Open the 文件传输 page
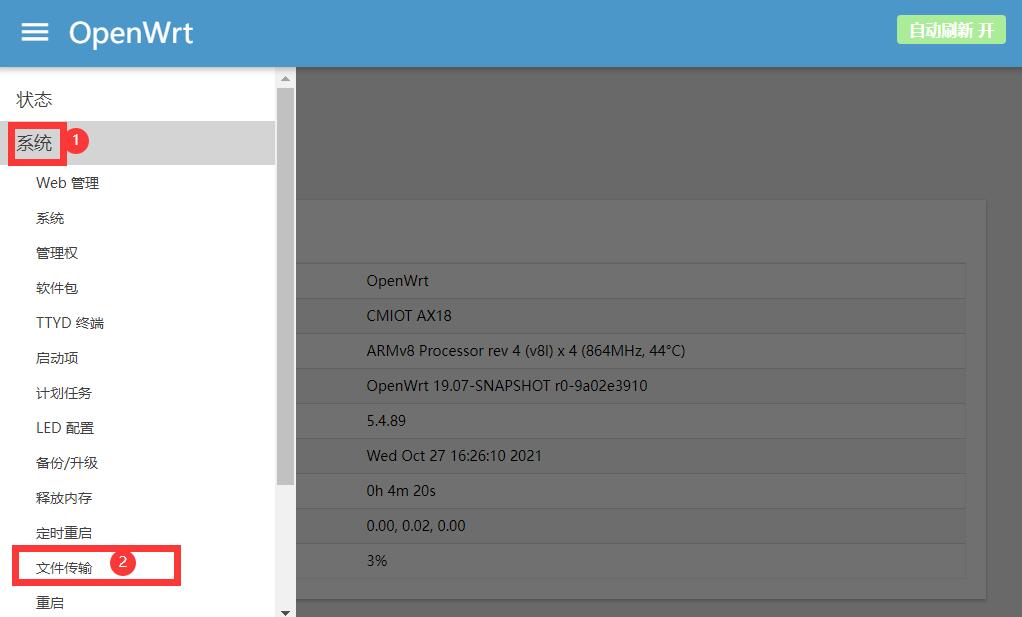Viewport: 1022px width, 617px height. tap(64, 568)
